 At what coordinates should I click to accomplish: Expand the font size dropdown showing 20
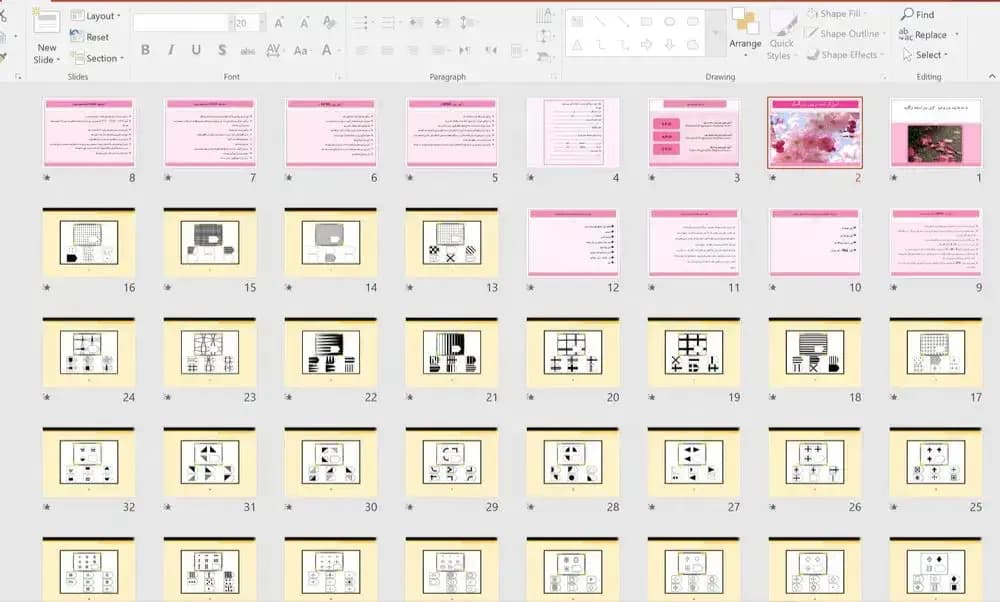(262, 23)
